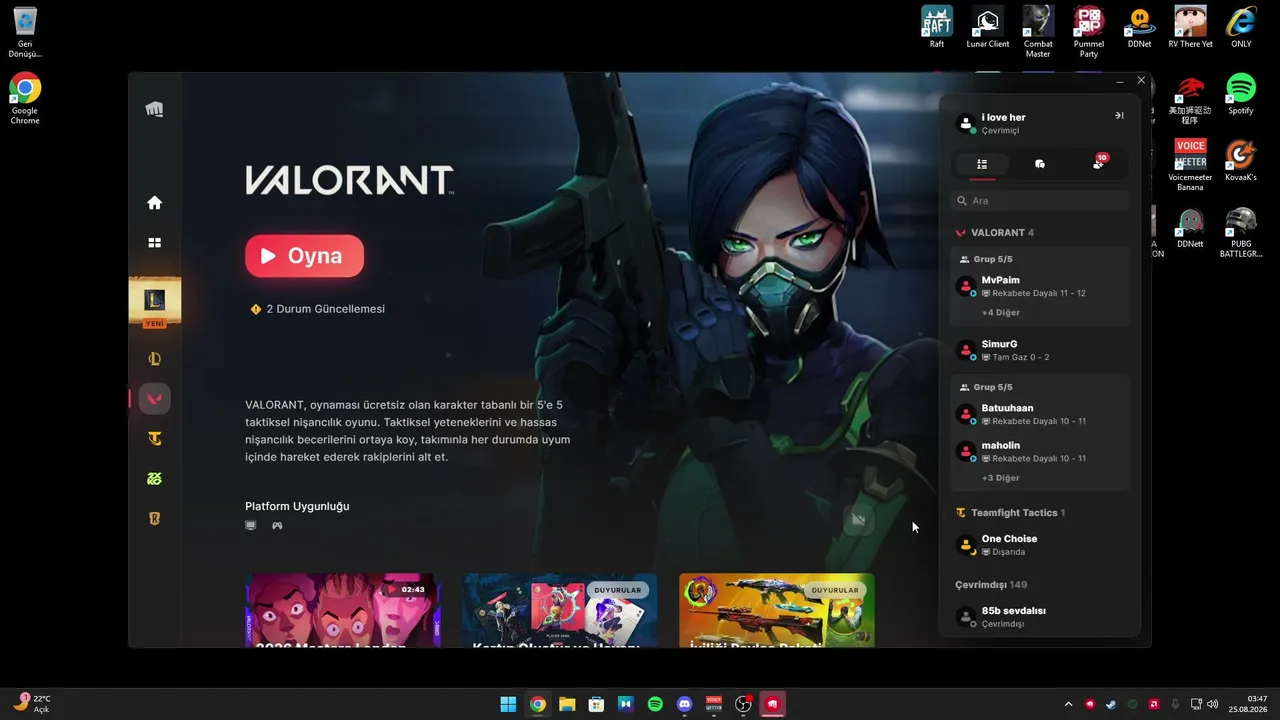
Task: Open the 02:43 Masters London video card
Action: click(343, 610)
